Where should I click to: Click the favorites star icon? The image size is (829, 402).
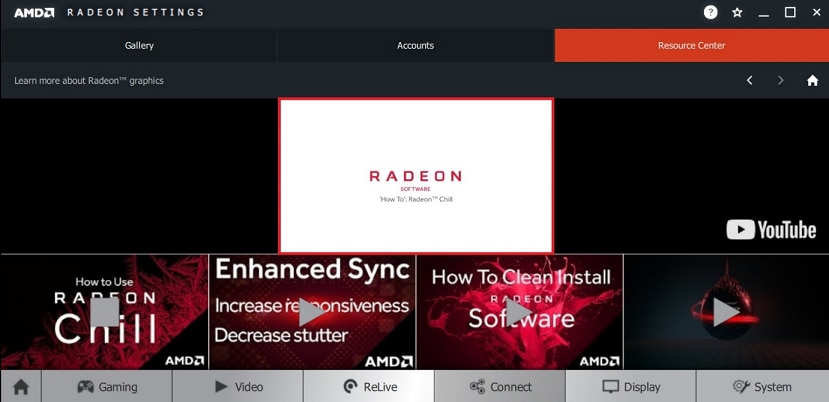pos(737,13)
